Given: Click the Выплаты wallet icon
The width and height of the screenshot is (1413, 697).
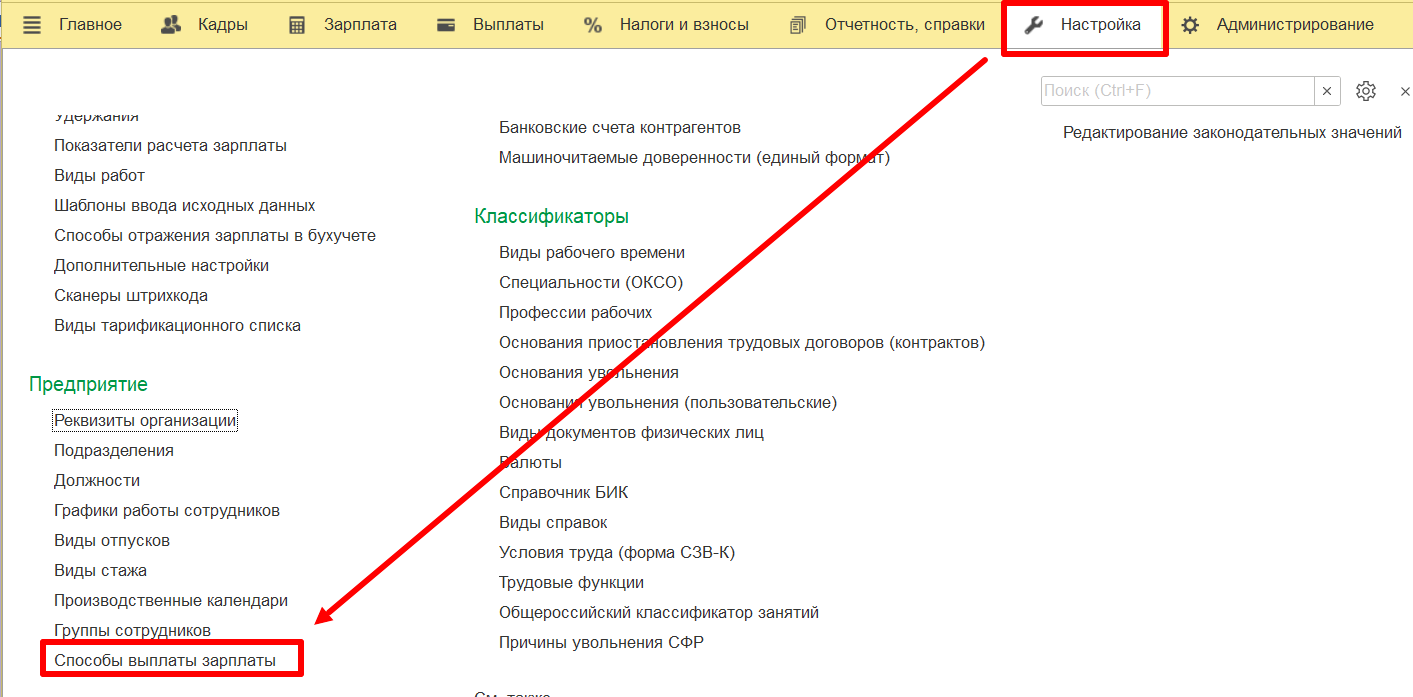Looking at the screenshot, I should click(x=446, y=25).
